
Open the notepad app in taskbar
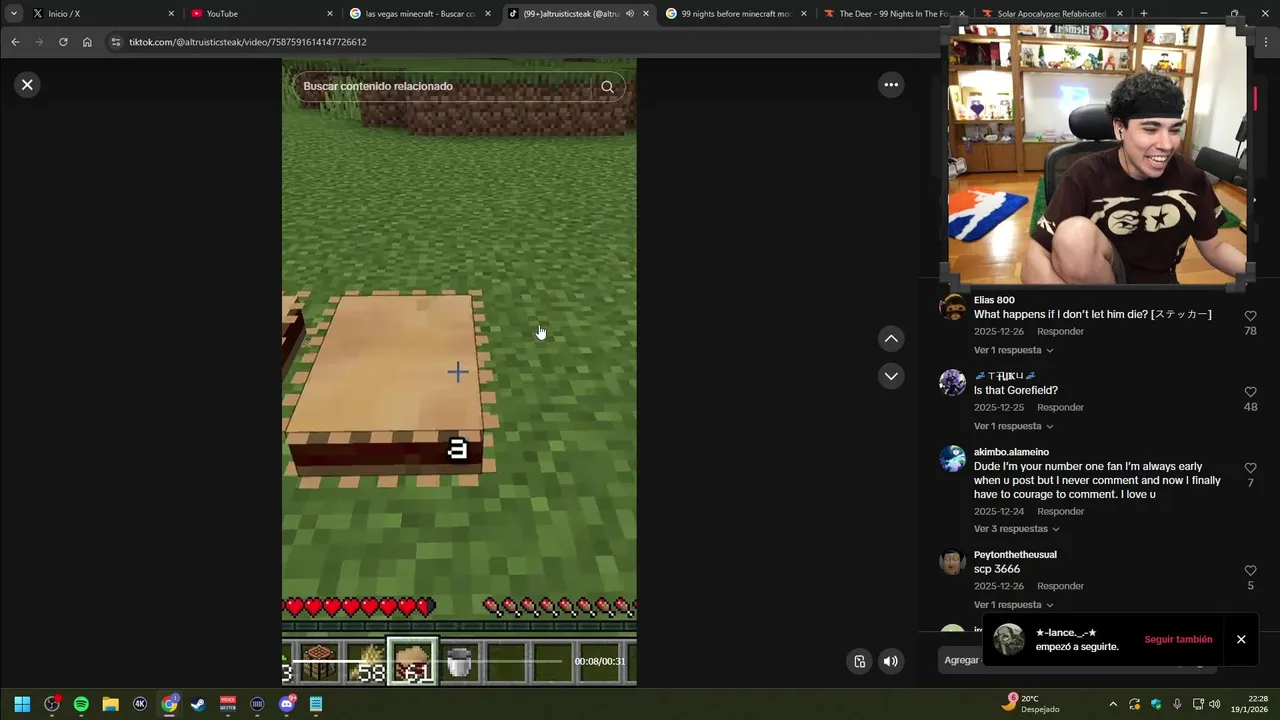coord(316,704)
